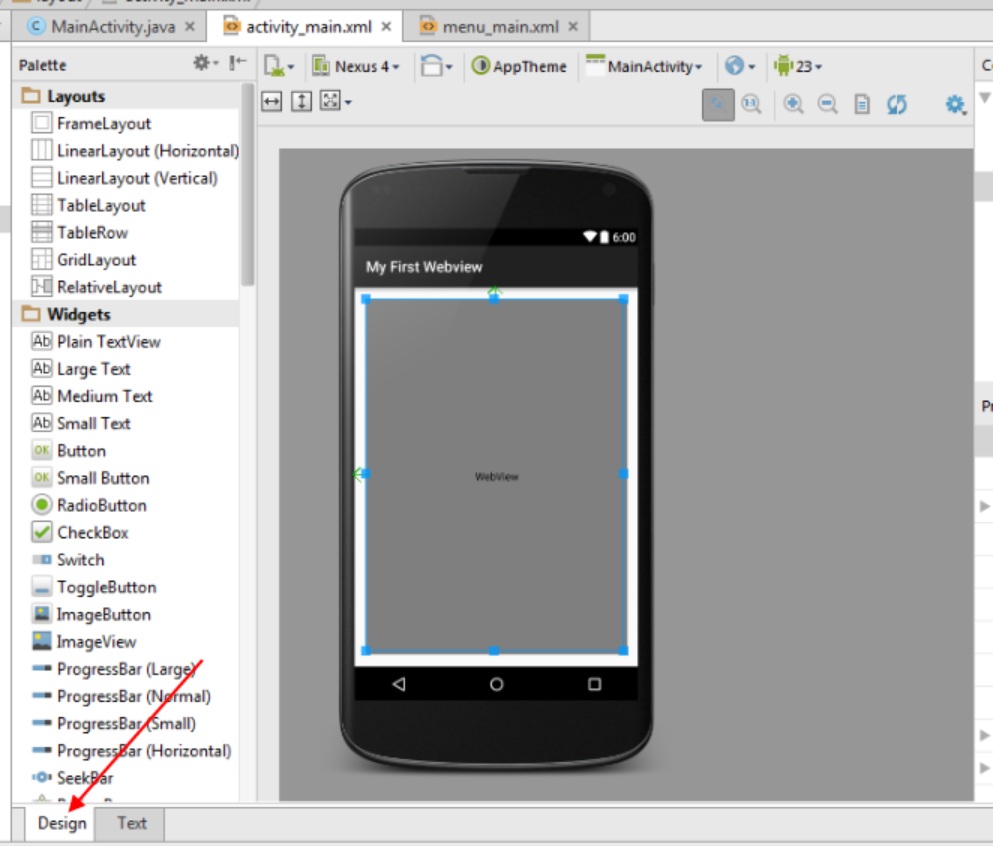Open the Palette panel settings gear

click(x=199, y=63)
